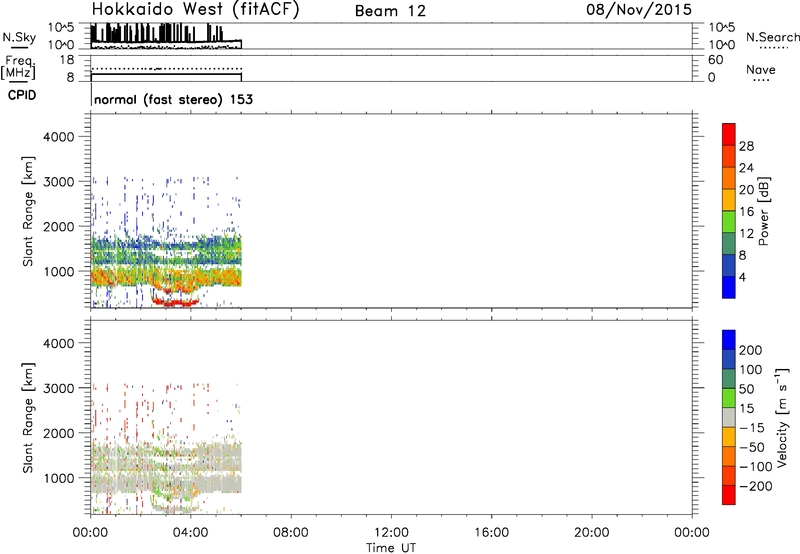
Task: Click the light green 12-16 dB power swatch
Action: [729, 222]
